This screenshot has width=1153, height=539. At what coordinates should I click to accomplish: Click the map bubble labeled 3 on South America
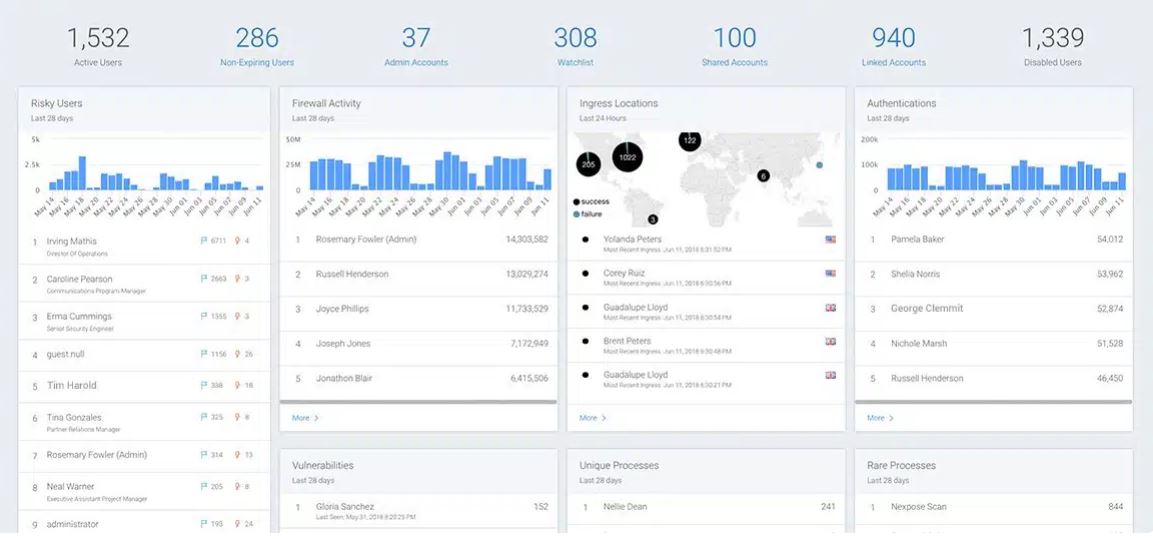[652, 219]
